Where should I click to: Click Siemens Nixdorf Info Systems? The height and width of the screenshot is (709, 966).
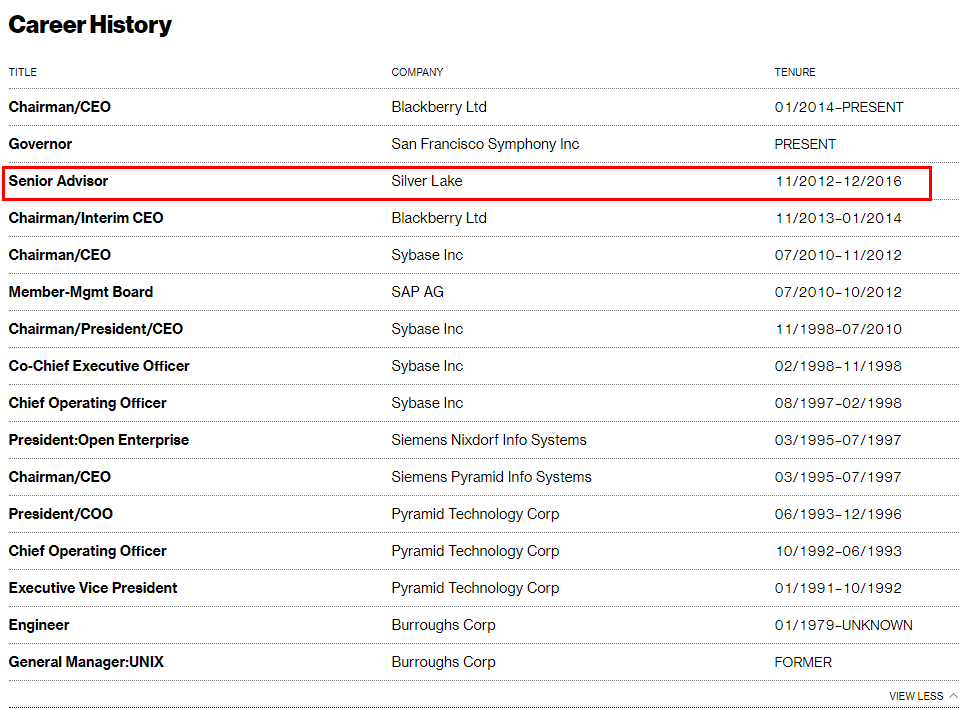pyautogui.click(x=489, y=440)
